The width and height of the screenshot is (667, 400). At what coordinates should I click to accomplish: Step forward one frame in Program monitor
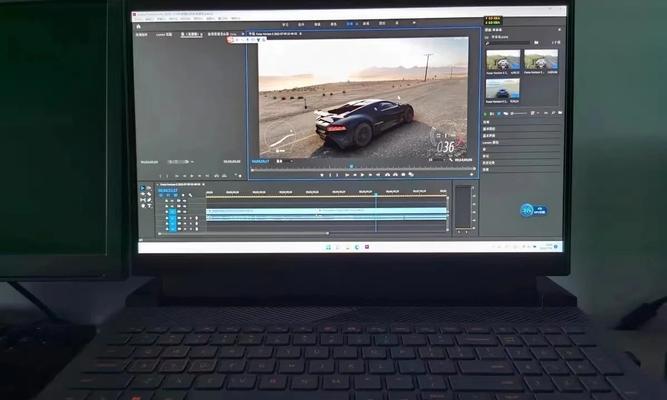click(x=370, y=175)
